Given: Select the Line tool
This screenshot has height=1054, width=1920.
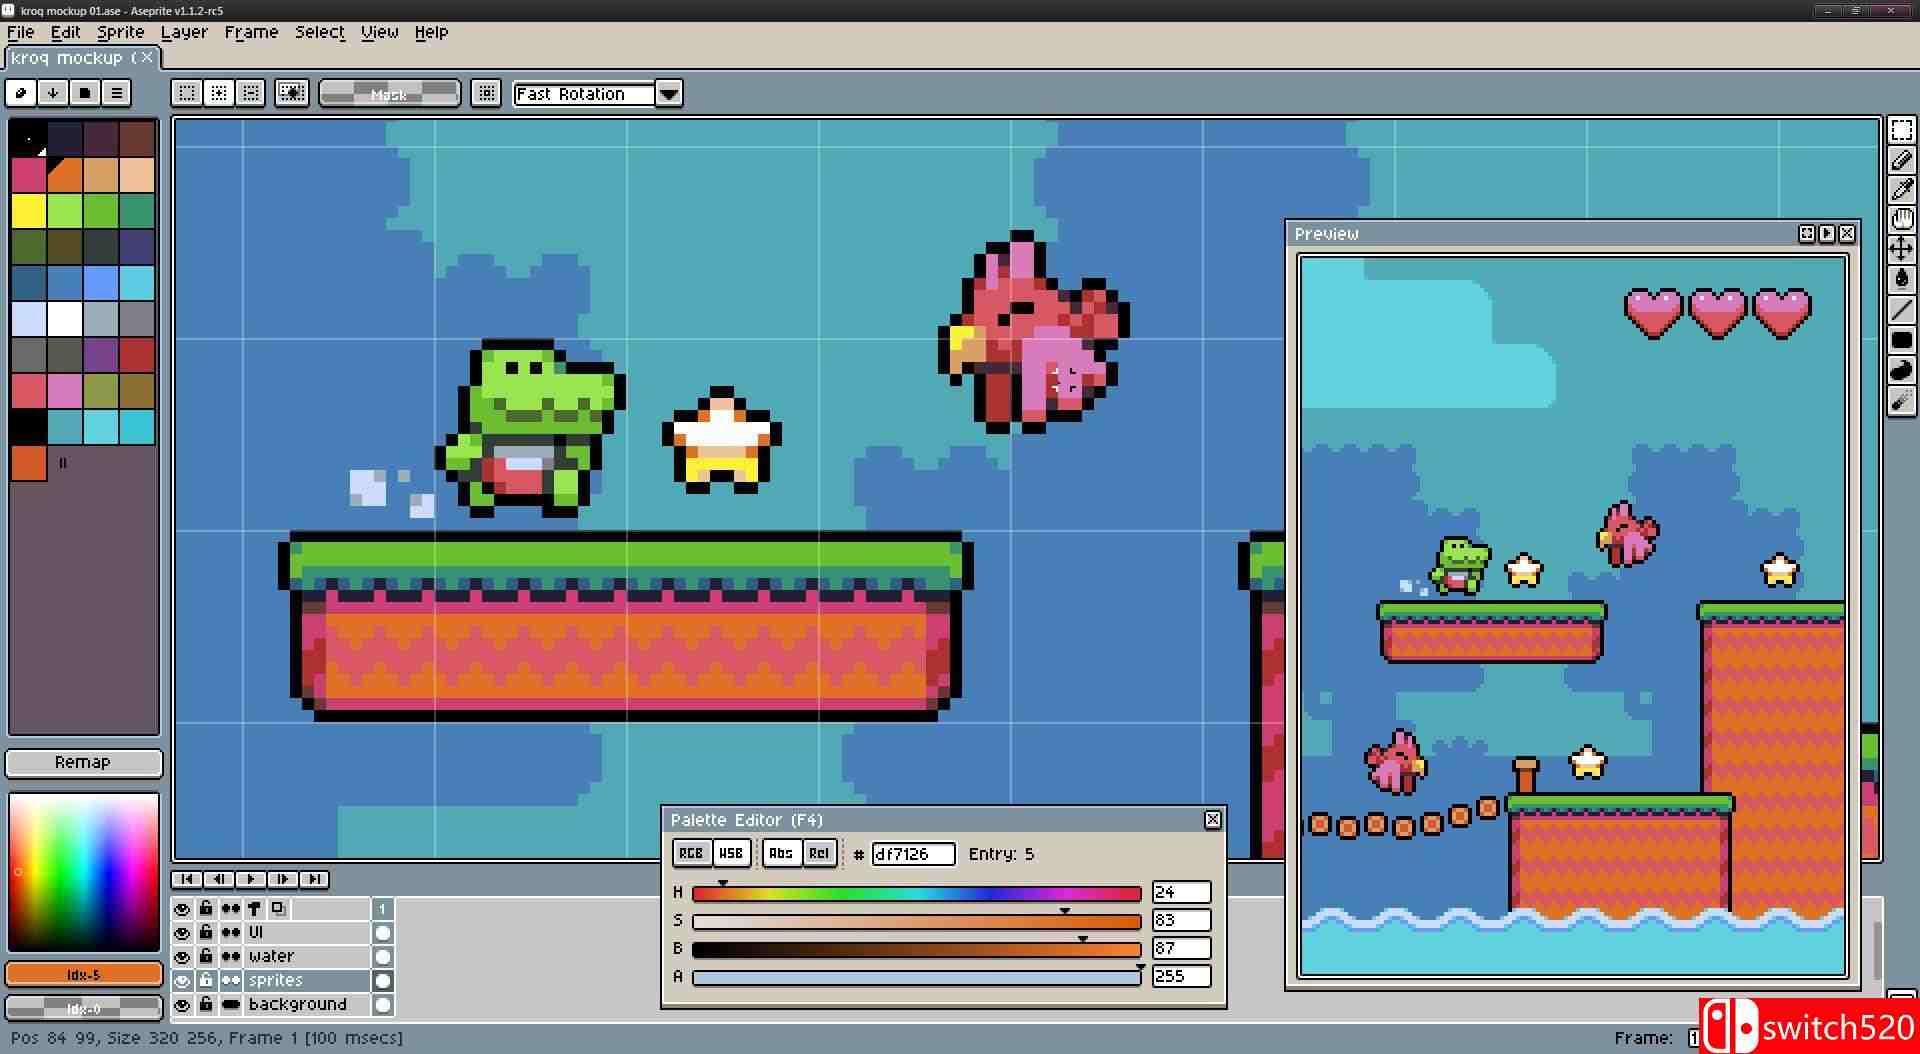Looking at the screenshot, I should pyautogui.click(x=1901, y=311).
